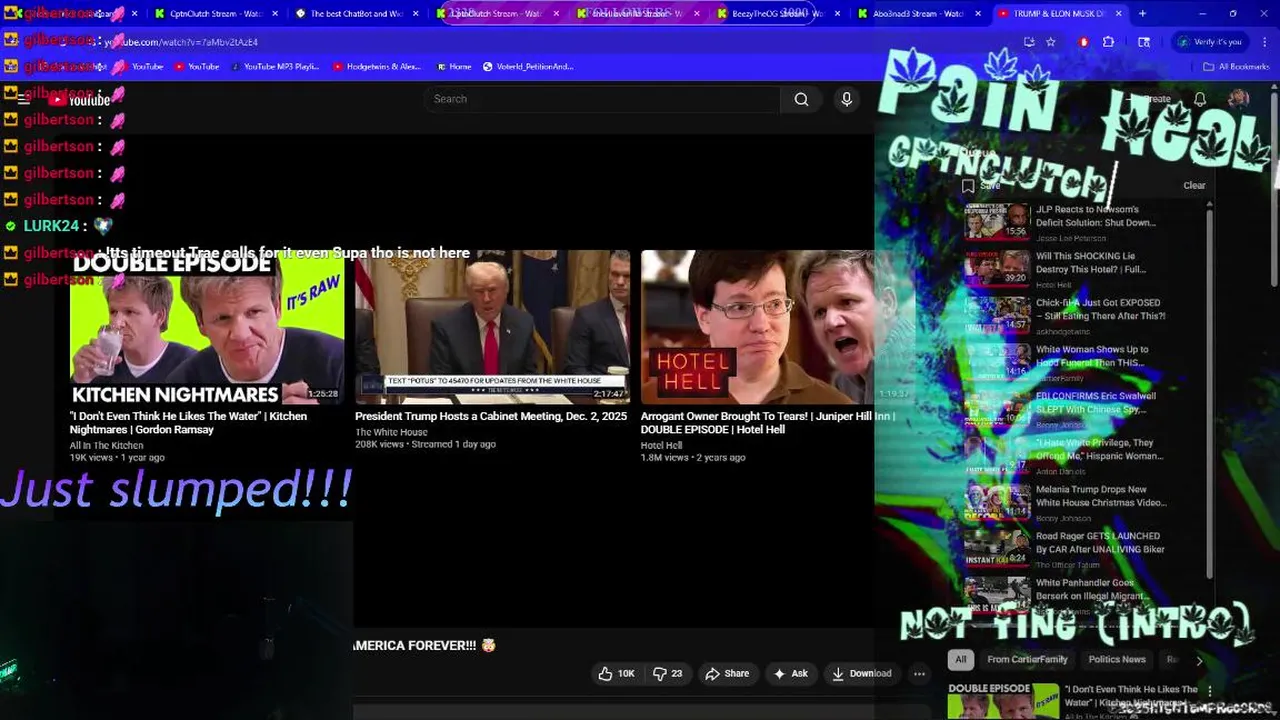This screenshot has height=720, width=1280.
Task: Open VoterId_PetitionAnd bookmark
Action: (x=528, y=67)
